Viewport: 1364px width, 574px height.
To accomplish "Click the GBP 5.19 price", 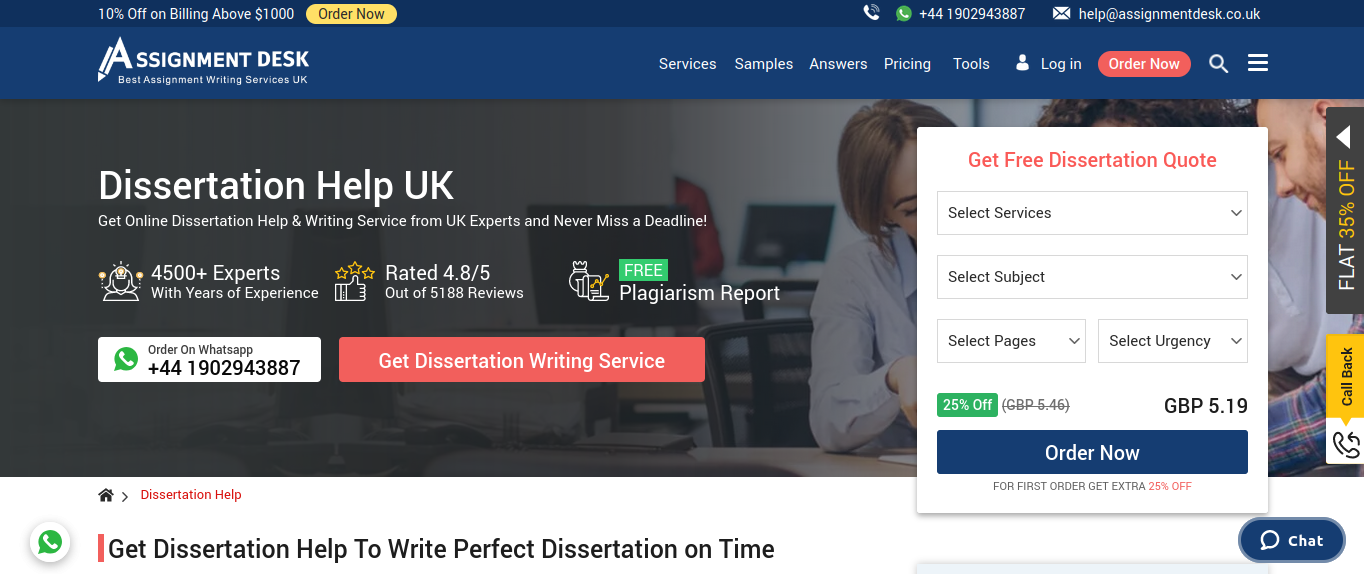I will coord(1206,406).
